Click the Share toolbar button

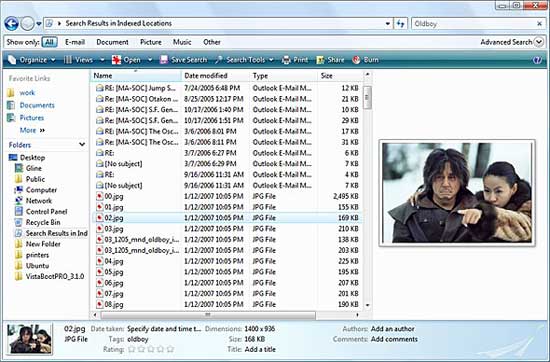(x=330, y=60)
